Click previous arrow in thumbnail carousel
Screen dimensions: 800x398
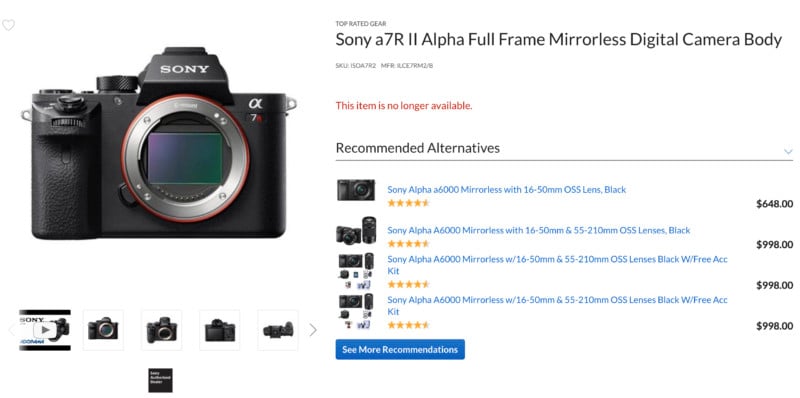click(x=11, y=330)
